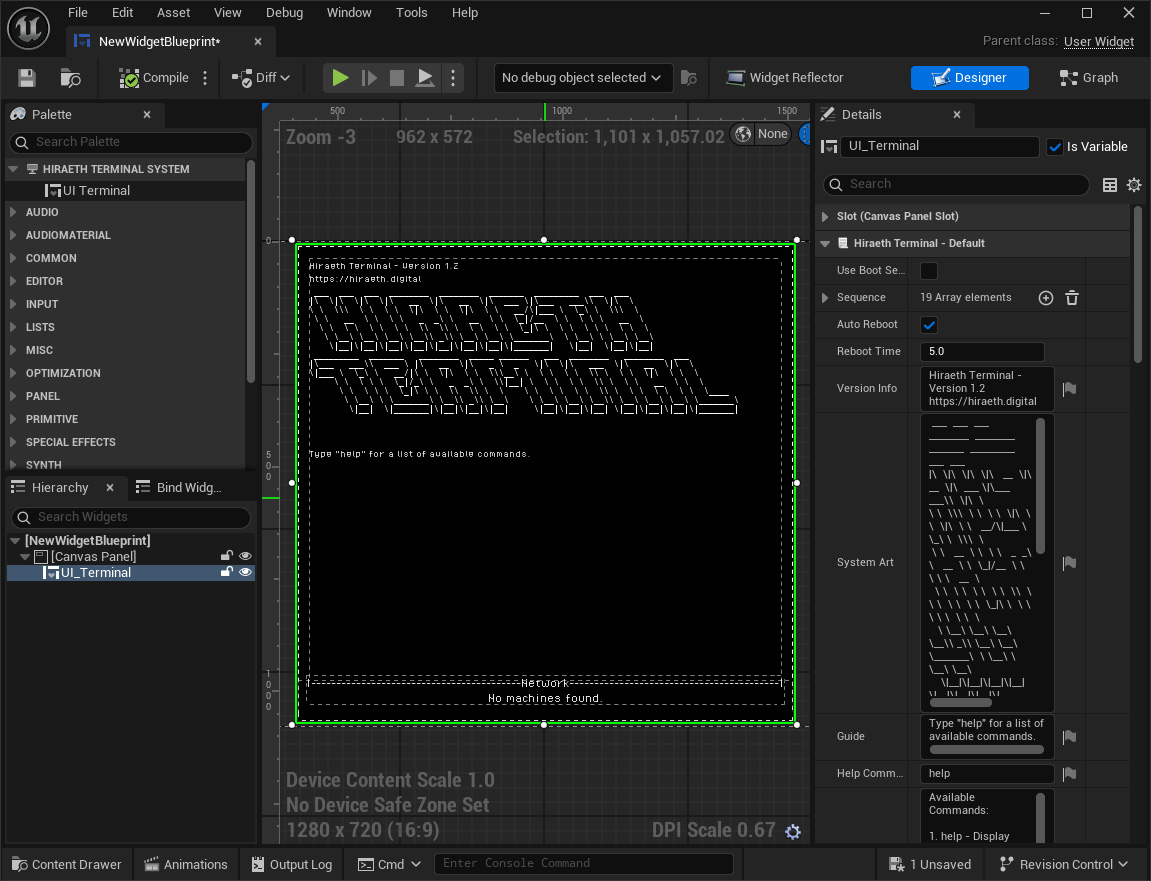1151x881 pixels.
Task: Close the Hierarchy panel tab
Action: [110, 487]
